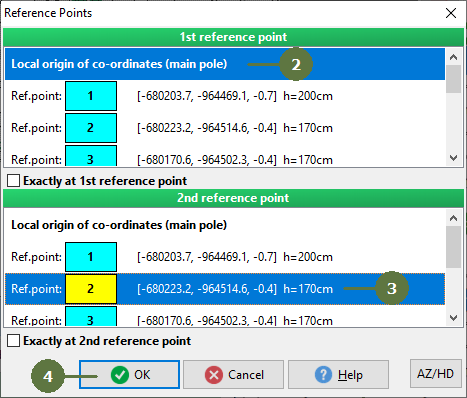The height and width of the screenshot is (398, 467).
Task: Click the AZ/HD button
Action: tap(436, 374)
